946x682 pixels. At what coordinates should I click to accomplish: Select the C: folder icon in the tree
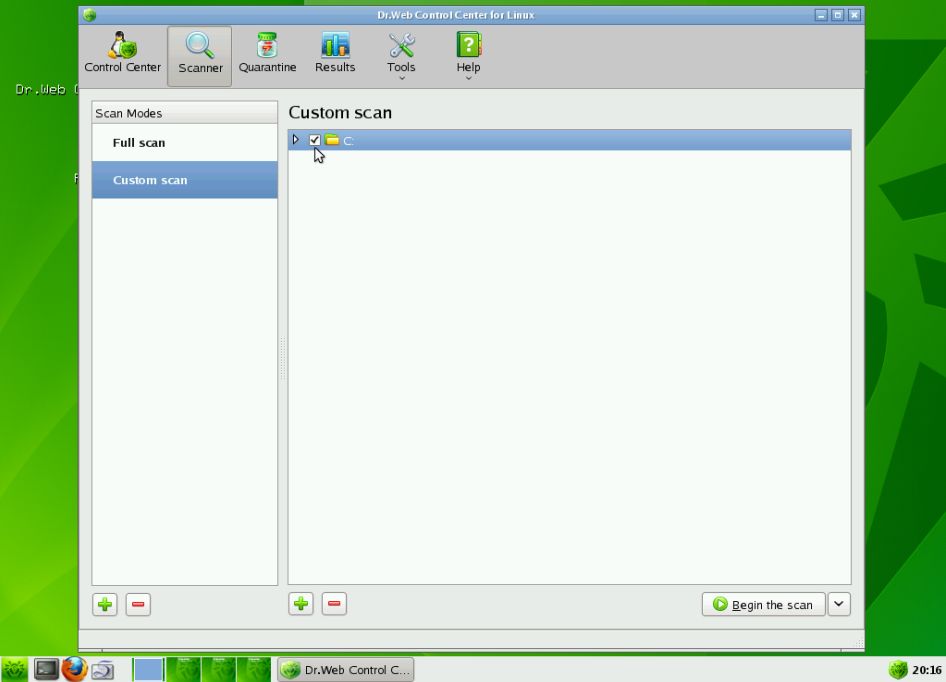point(332,140)
